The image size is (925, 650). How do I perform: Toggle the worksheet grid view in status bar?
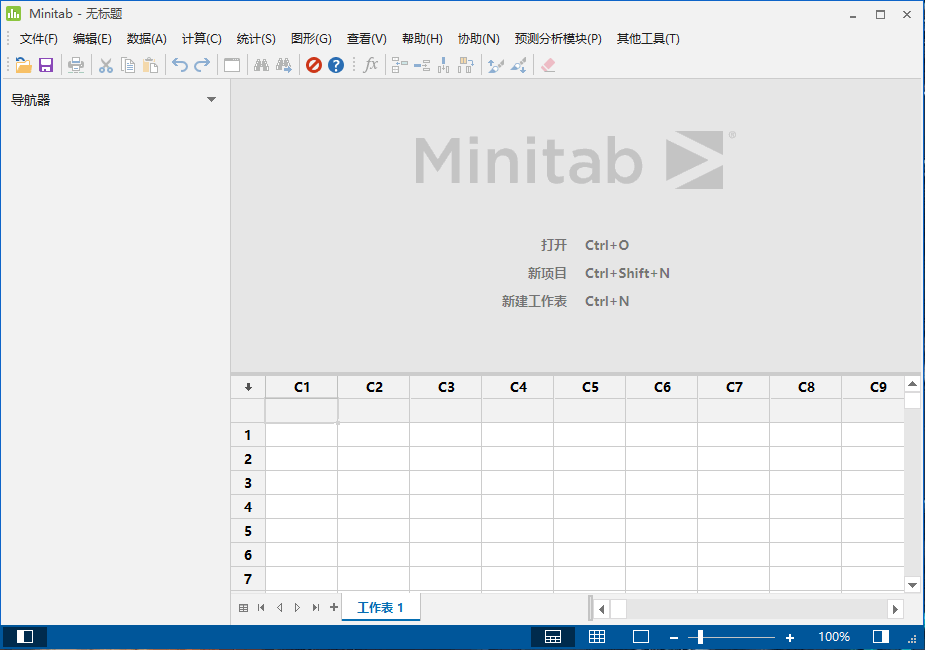(x=597, y=636)
